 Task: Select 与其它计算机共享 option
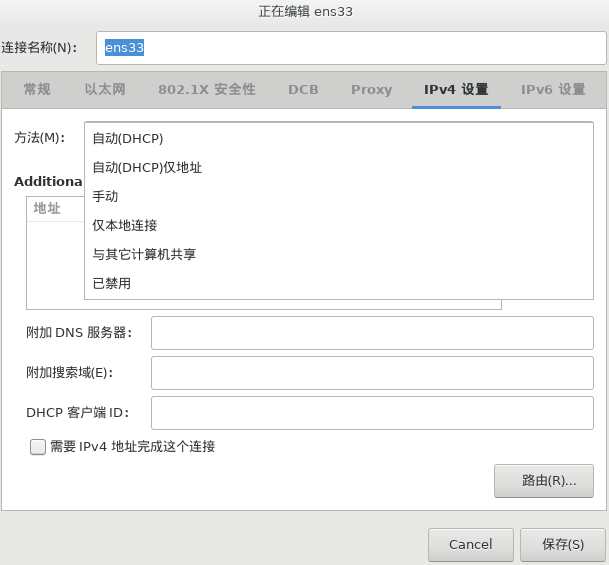coord(339,254)
